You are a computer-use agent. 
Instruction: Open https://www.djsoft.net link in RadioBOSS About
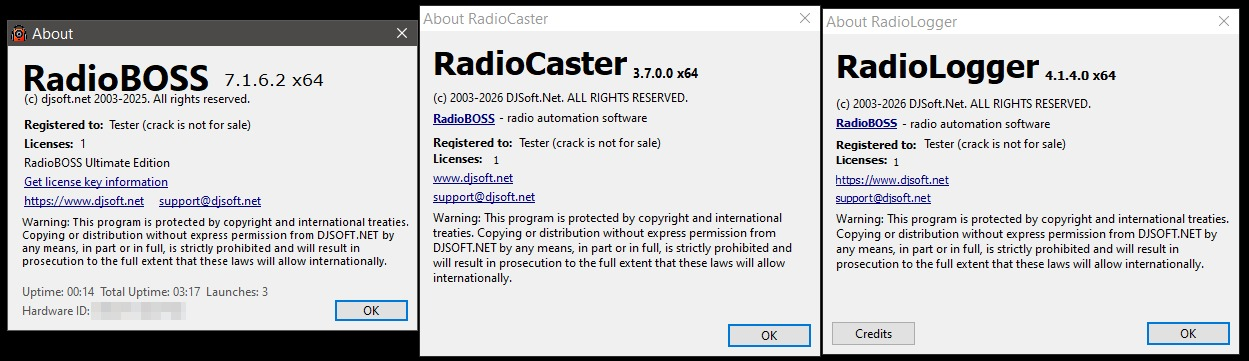click(84, 201)
